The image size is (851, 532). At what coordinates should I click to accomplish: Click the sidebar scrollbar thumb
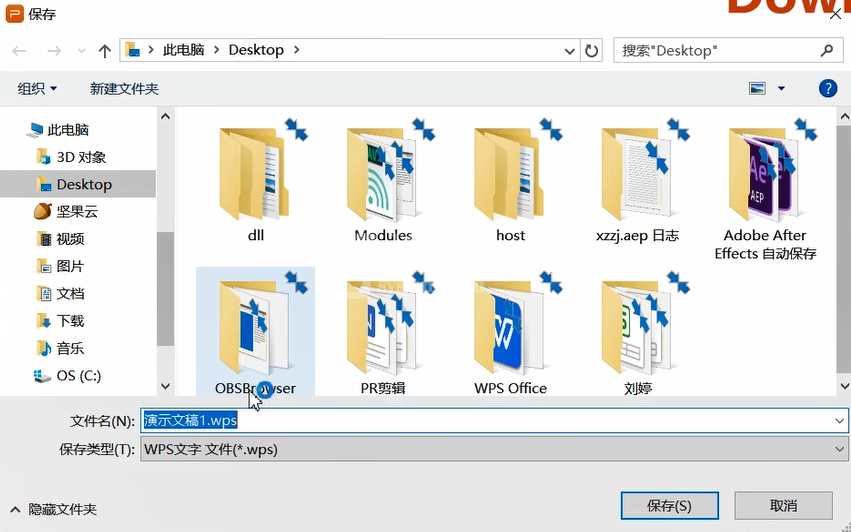166,289
